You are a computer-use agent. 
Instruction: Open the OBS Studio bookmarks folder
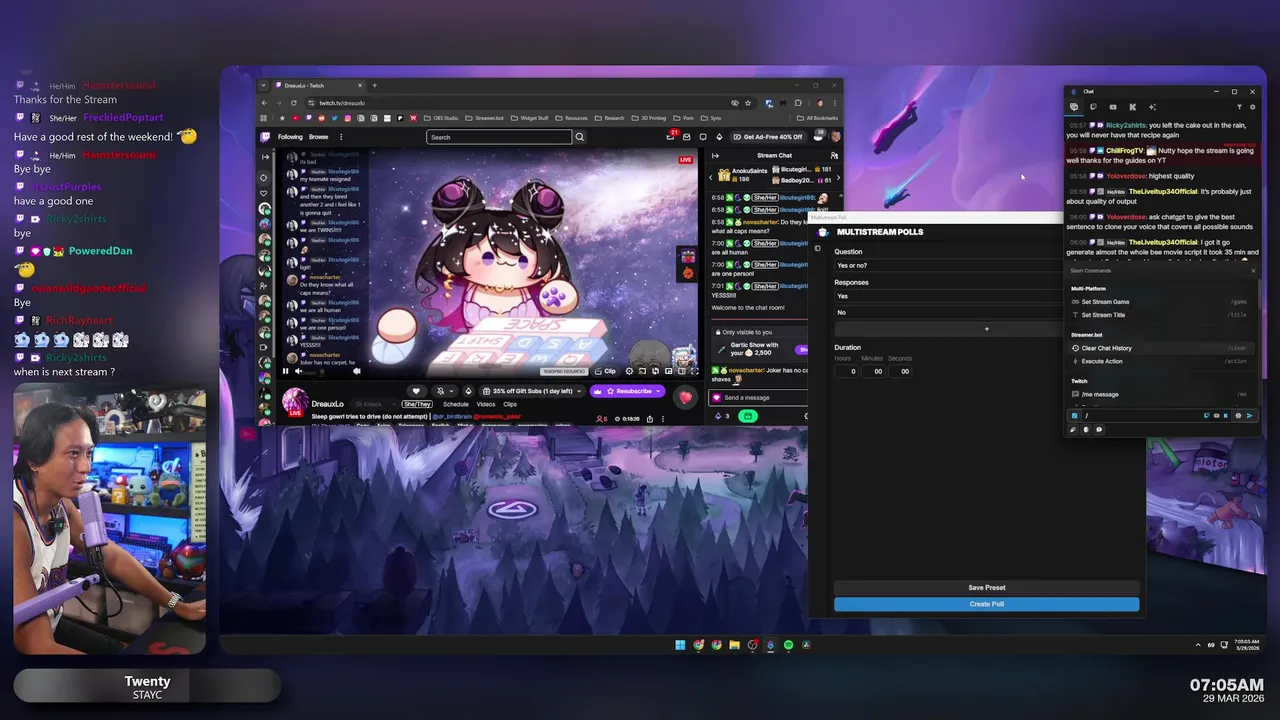441,118
